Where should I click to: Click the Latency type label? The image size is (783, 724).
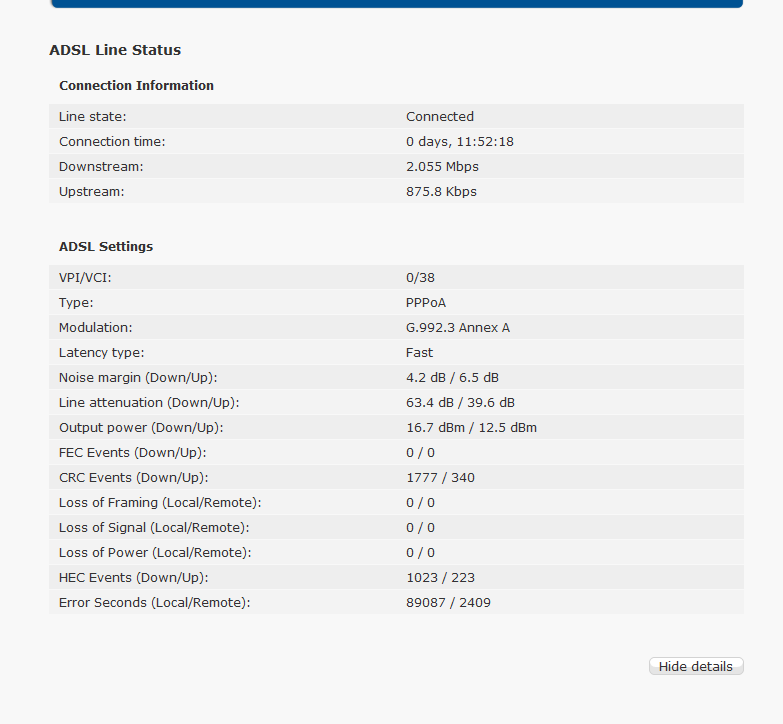(101, 352)
